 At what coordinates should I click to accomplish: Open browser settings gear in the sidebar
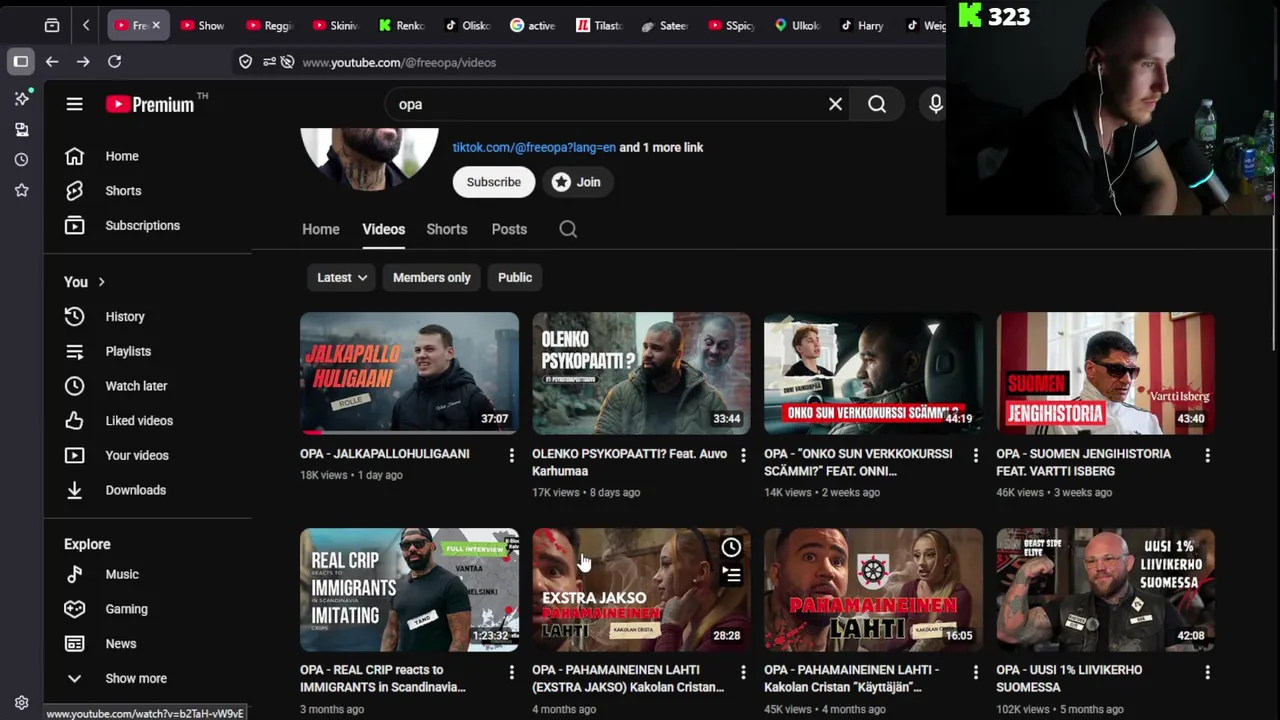(x=21, y=703)
